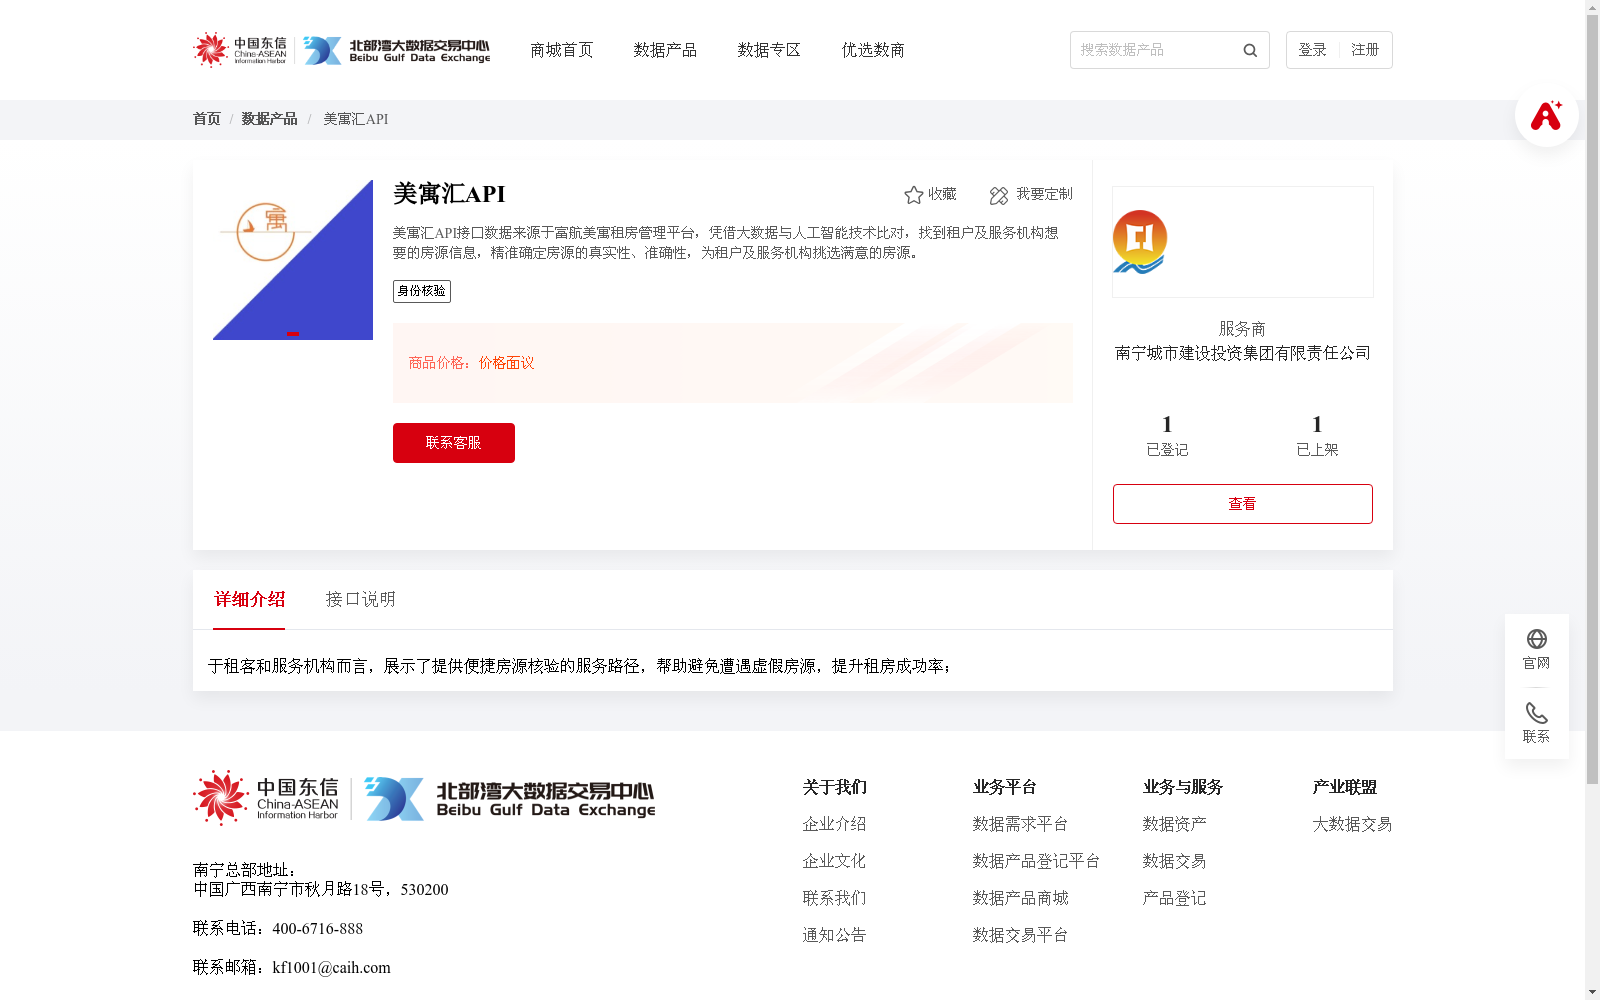Open footer link 数据产品商城

click(1020, 898)
